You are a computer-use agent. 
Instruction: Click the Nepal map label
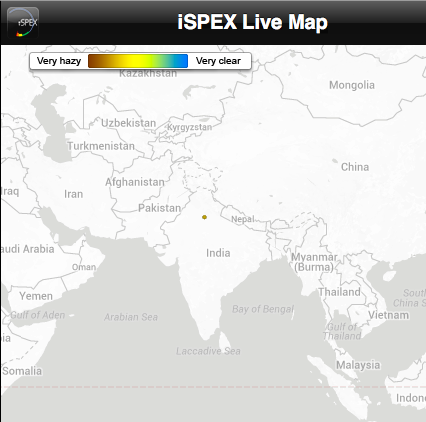click(243, 219)
